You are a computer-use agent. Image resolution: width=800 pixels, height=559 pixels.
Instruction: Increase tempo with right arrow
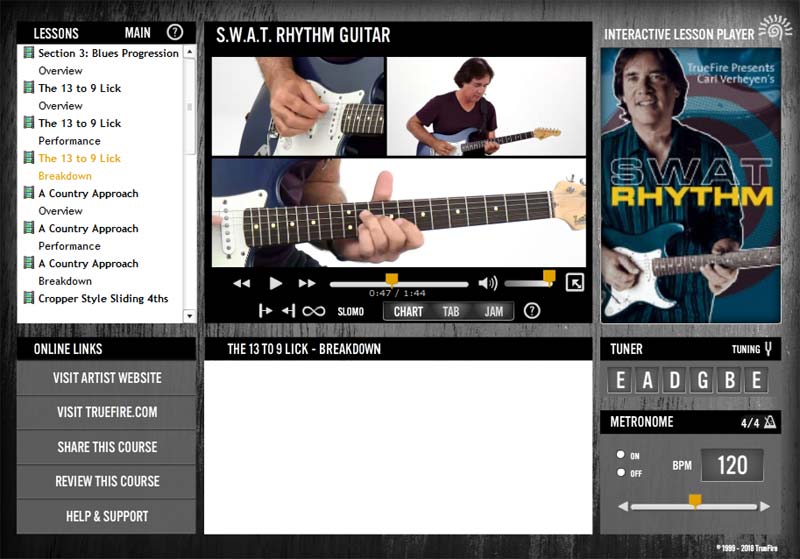(765, 506)
